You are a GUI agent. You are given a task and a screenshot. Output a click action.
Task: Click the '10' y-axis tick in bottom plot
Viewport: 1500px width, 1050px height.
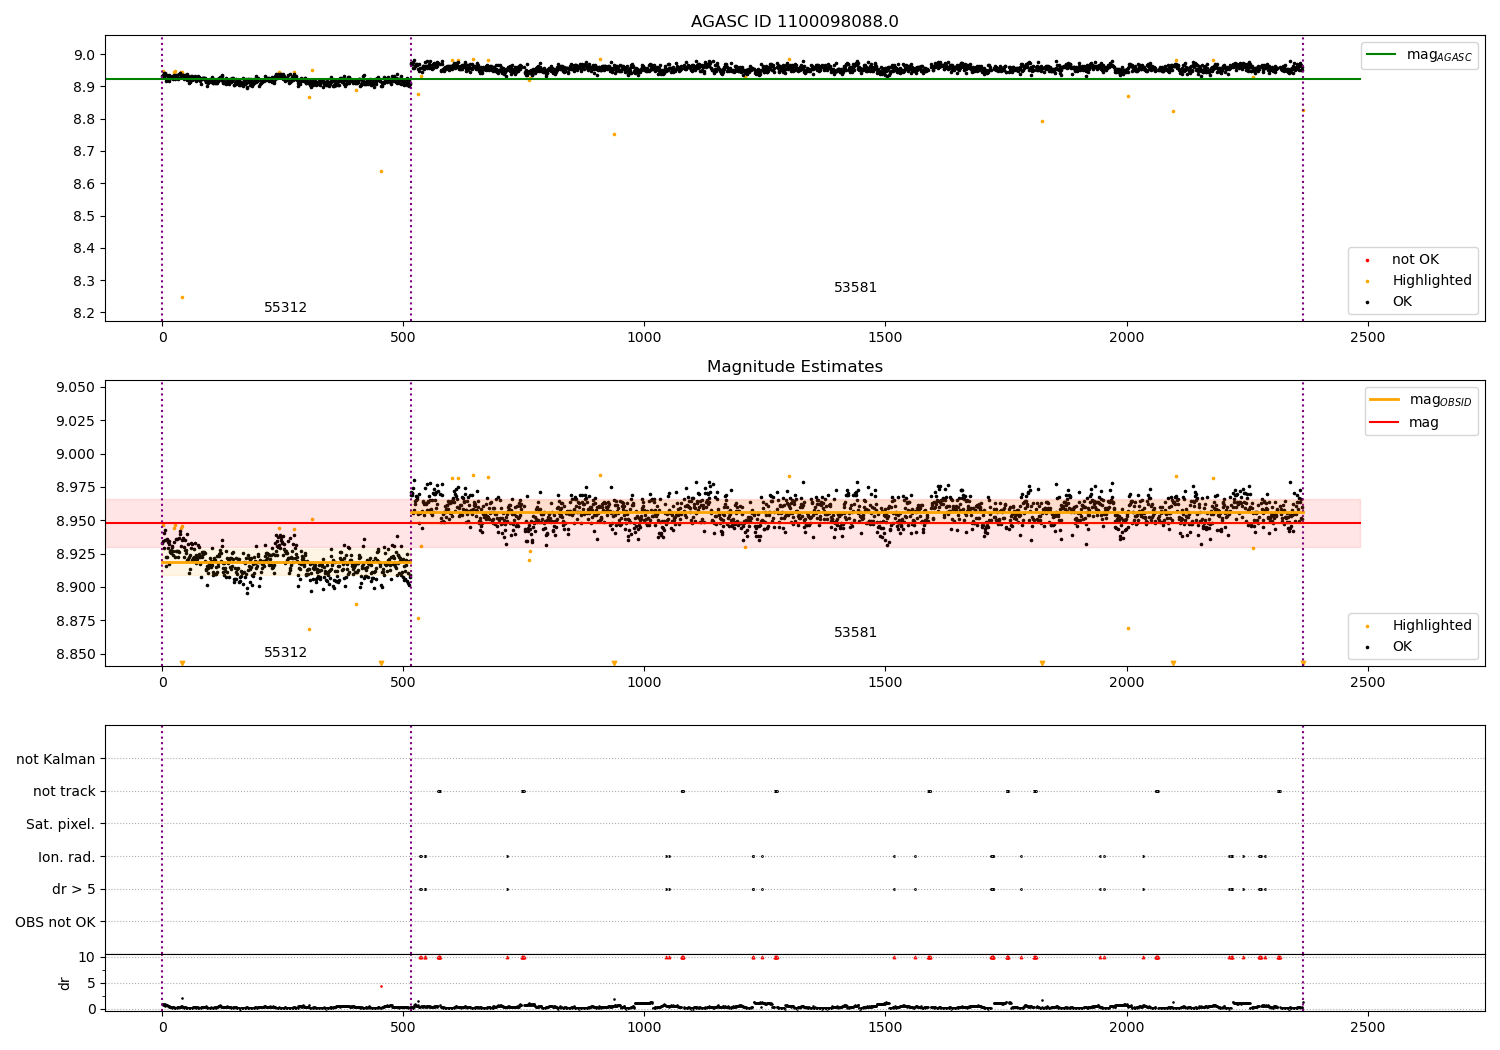87,957
